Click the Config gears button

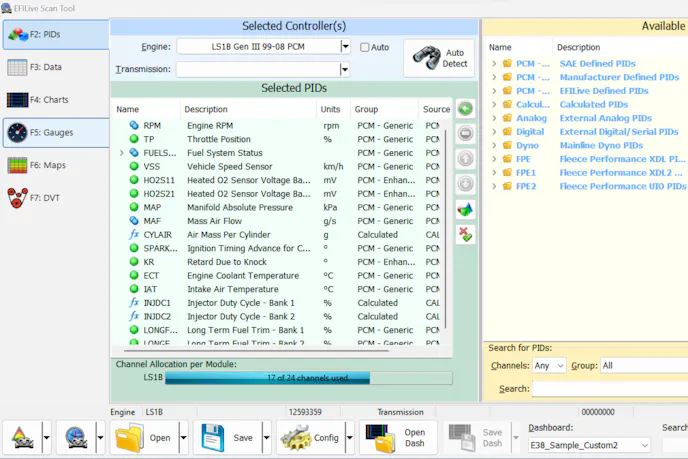click(x=314, y=438)
